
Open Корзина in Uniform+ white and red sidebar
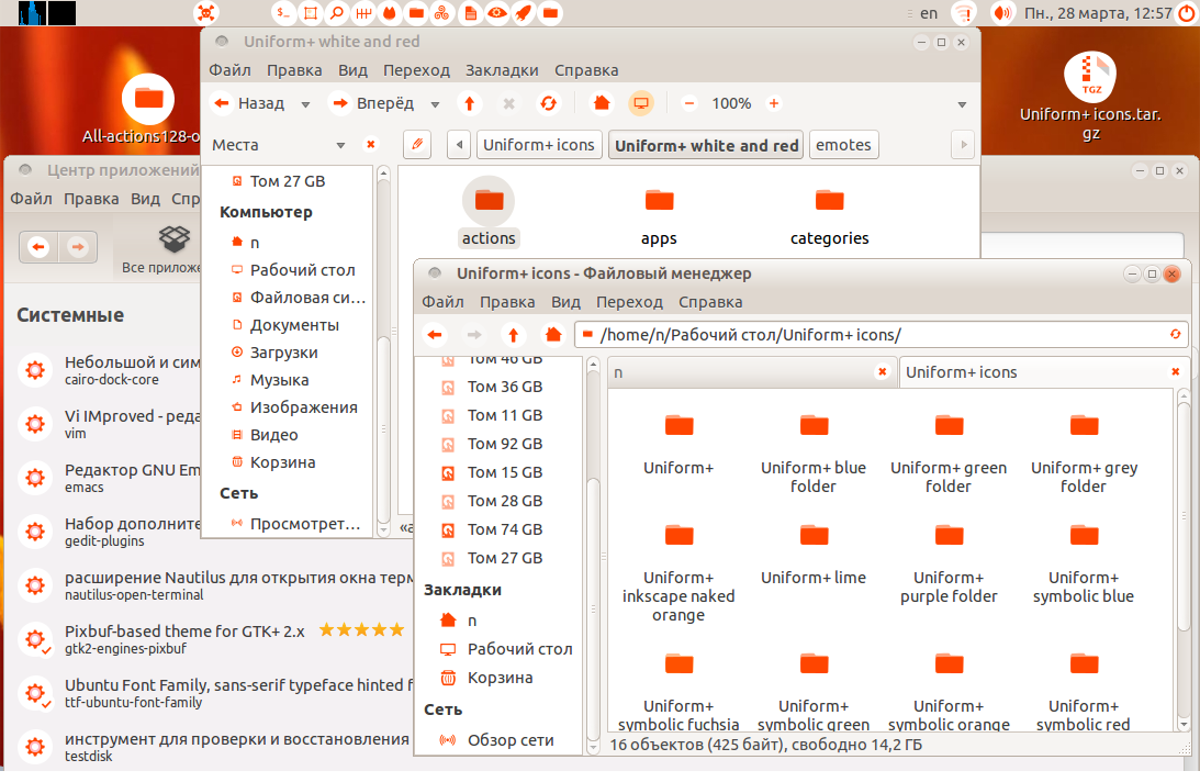283,462
